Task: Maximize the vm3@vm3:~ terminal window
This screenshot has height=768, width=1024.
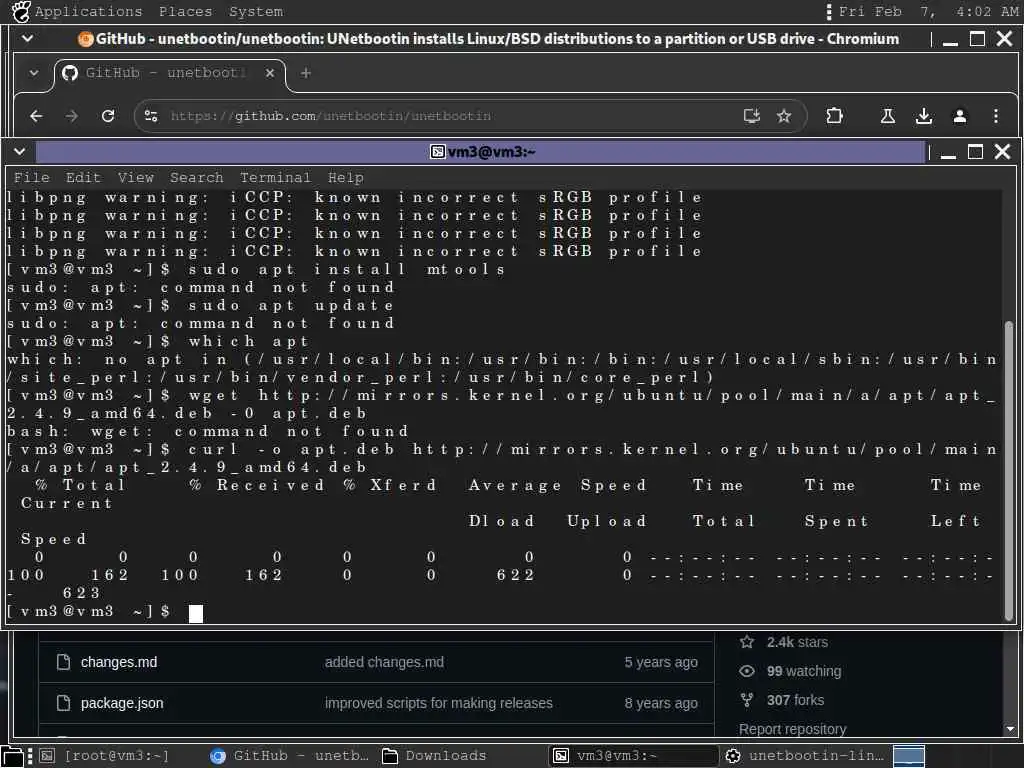Action: click(x=975, y=152)
